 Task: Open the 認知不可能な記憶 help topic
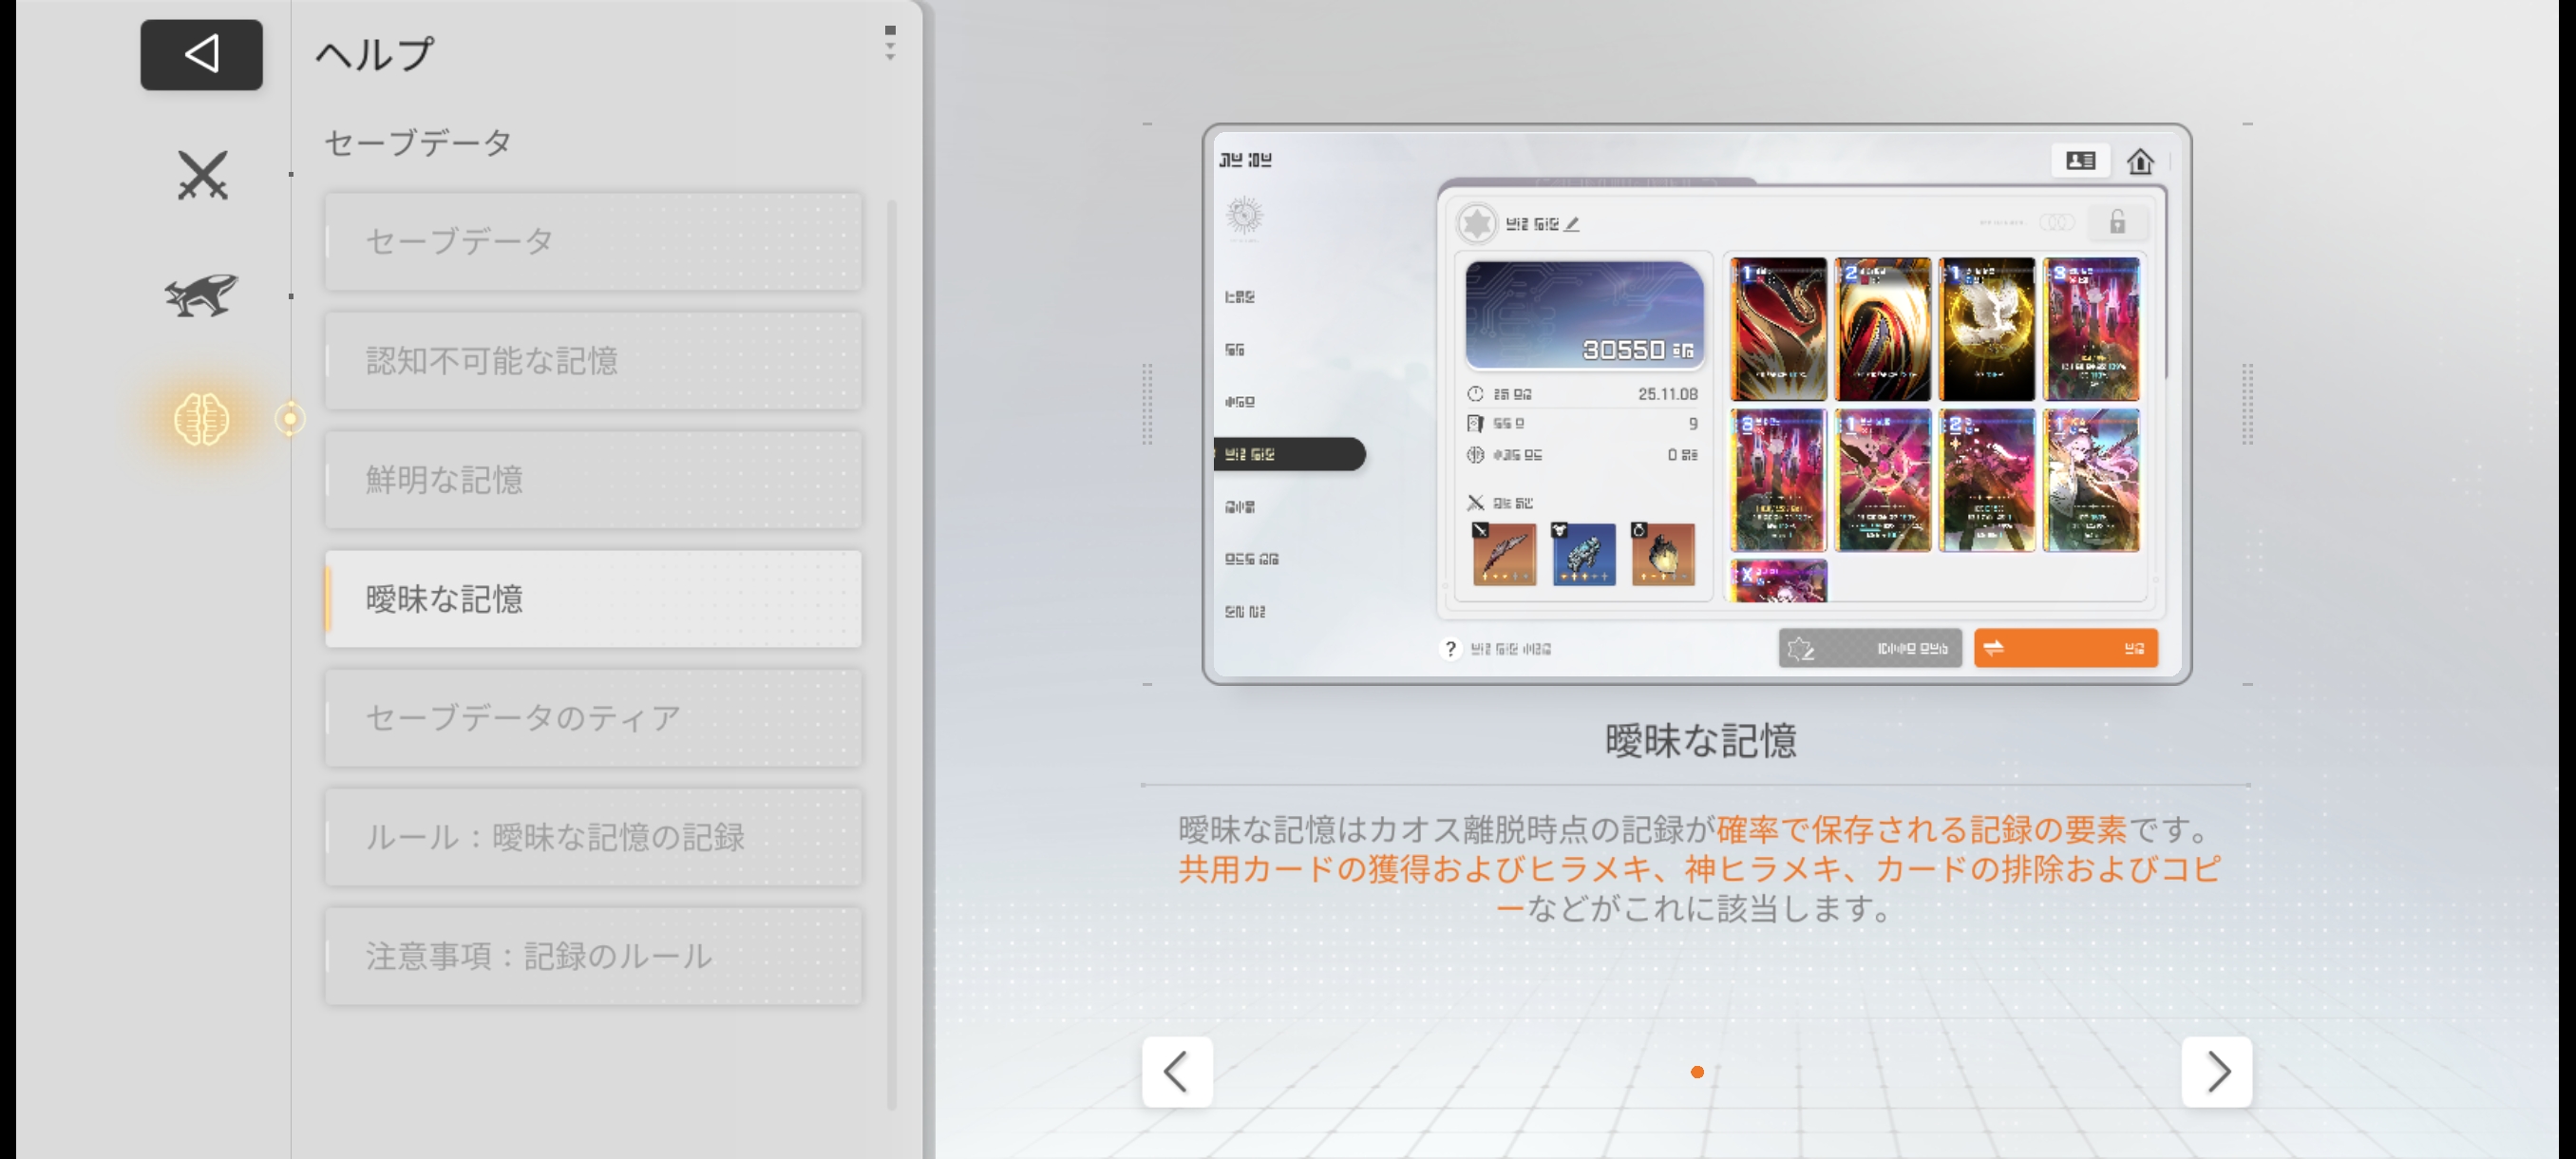(593, 360)
